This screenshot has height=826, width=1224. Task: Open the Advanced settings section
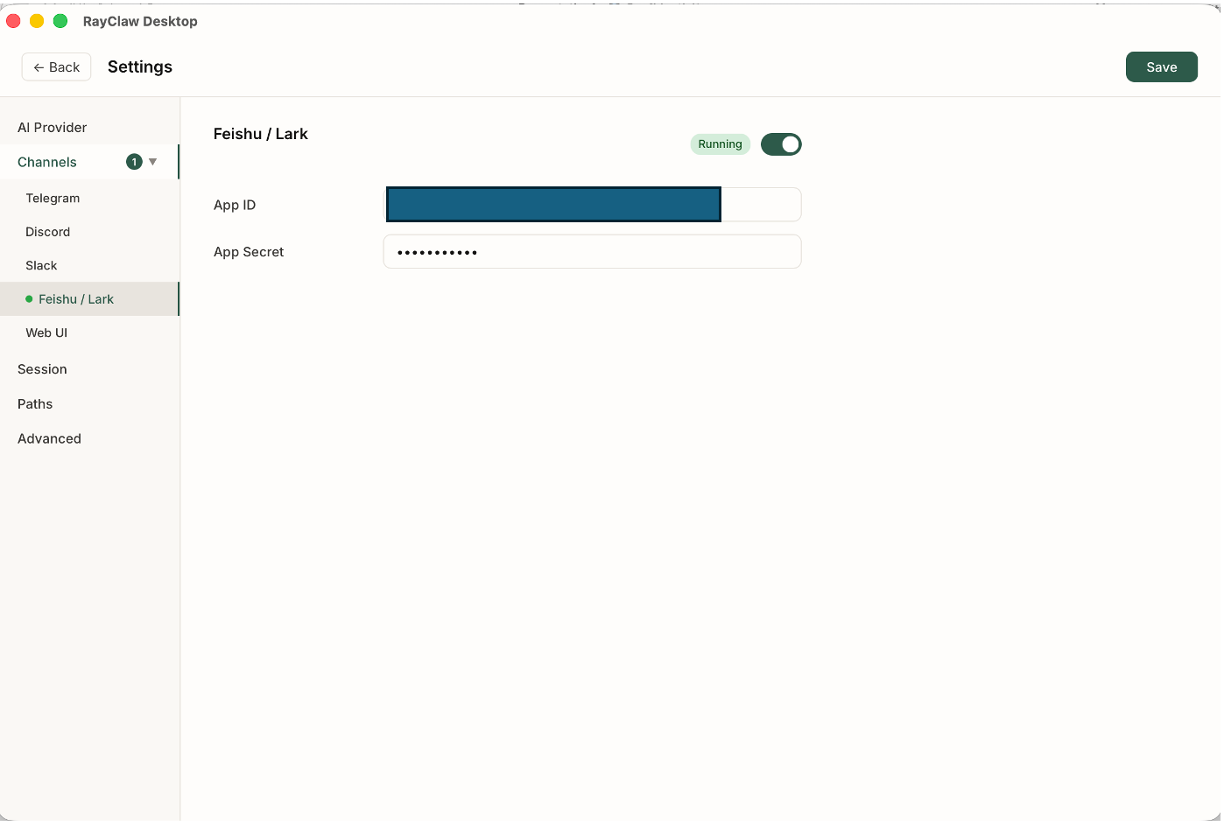pos(48,438)
